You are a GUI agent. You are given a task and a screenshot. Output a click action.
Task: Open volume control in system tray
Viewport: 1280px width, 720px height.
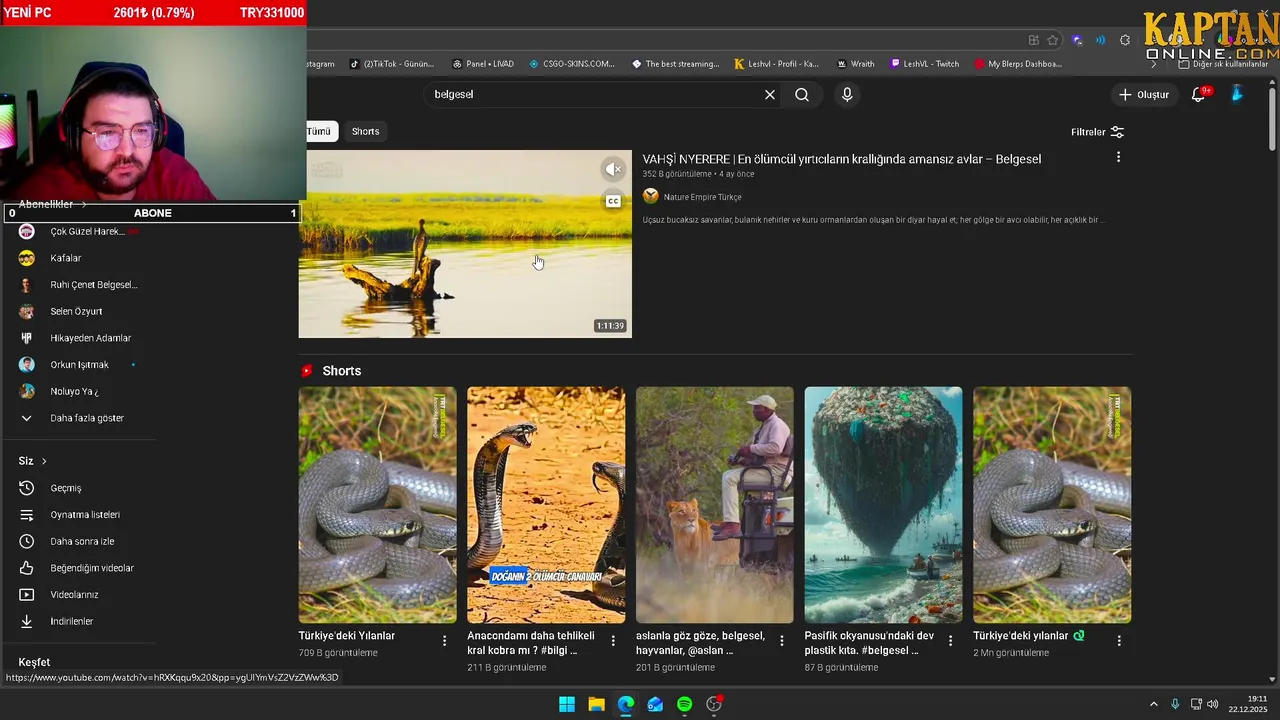[1213, 704]
